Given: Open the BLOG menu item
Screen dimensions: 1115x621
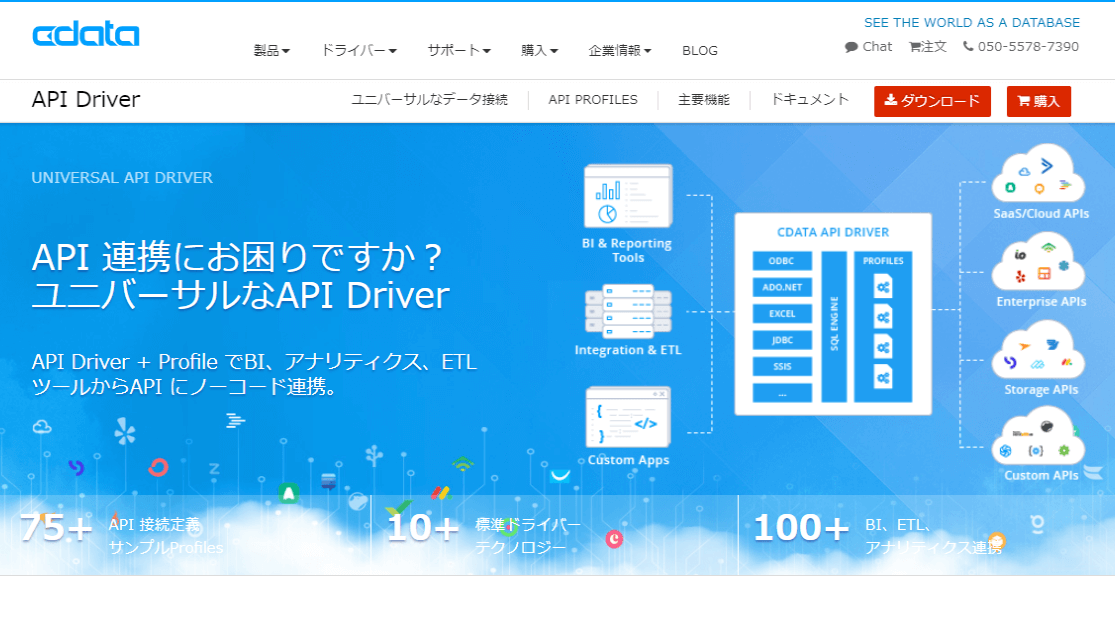Looking at the screenshot, I should pyautogui.click(x=700, y=51).
